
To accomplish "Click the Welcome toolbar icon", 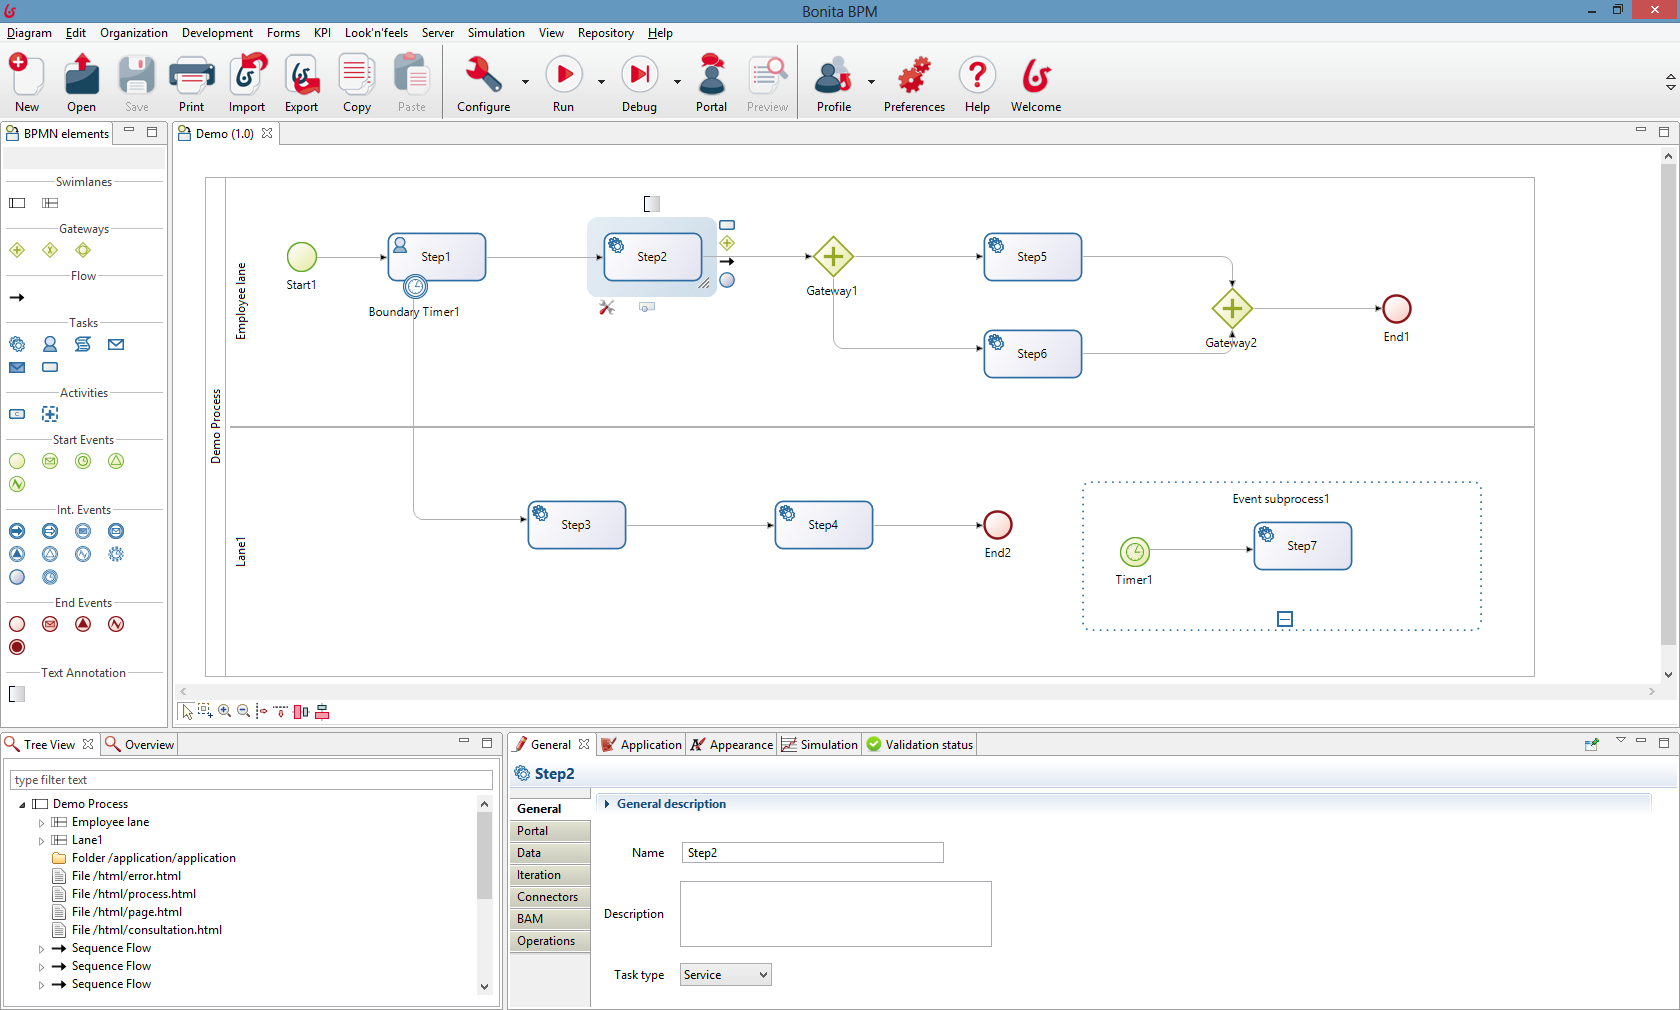I will 1035,75.
